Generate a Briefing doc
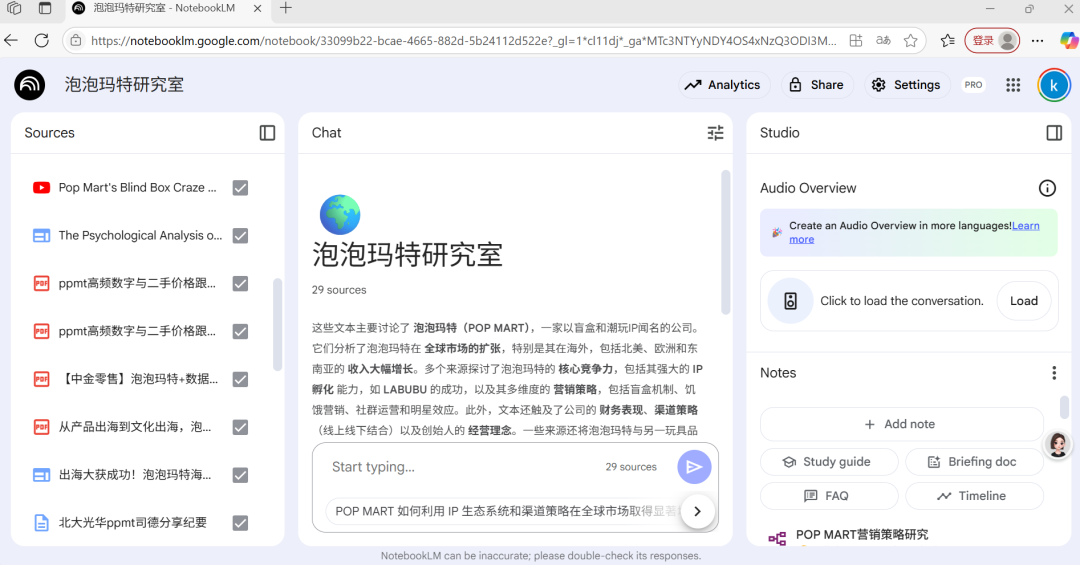This screenshot has width=1080, height=565. tap(974, 462)
